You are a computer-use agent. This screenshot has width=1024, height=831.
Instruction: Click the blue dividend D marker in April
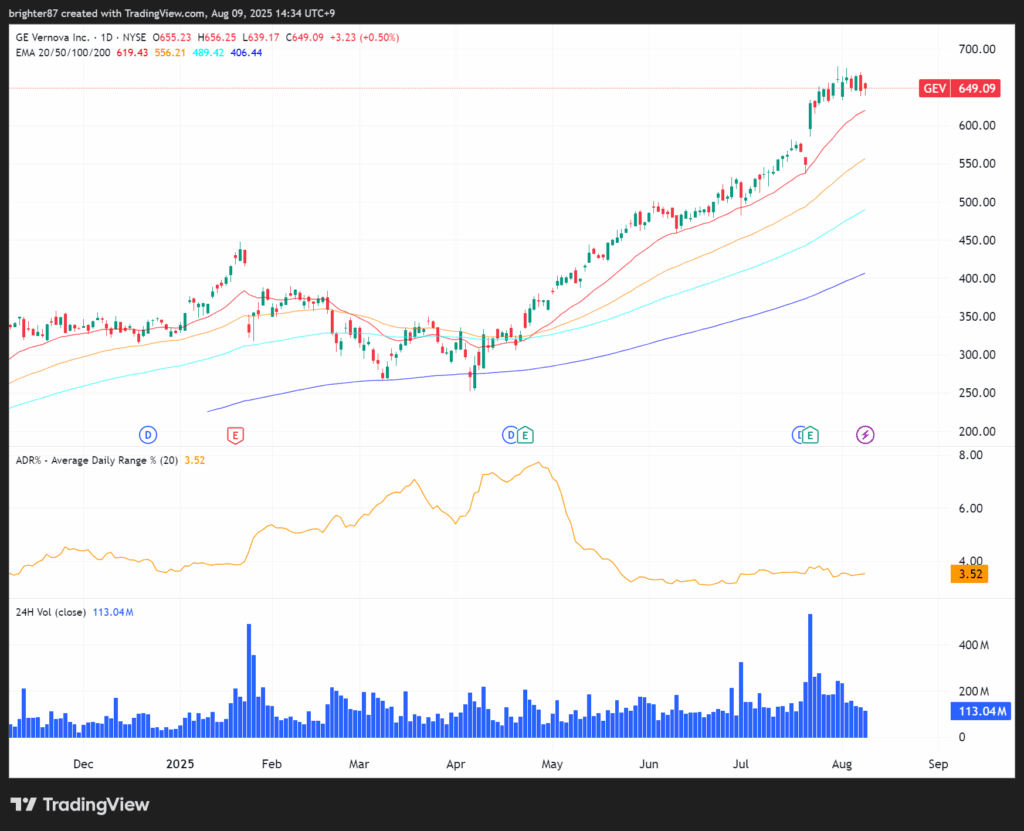[x=510, y=434]
